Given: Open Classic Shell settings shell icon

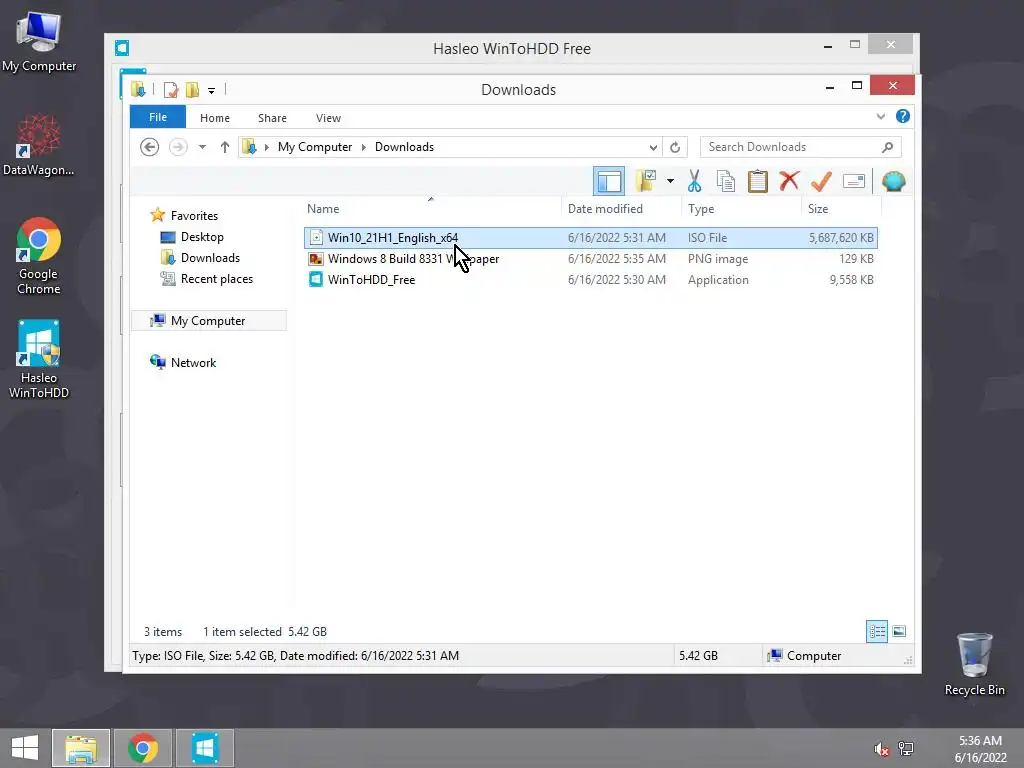Looking at the screenshot, I should coord(893,181).
